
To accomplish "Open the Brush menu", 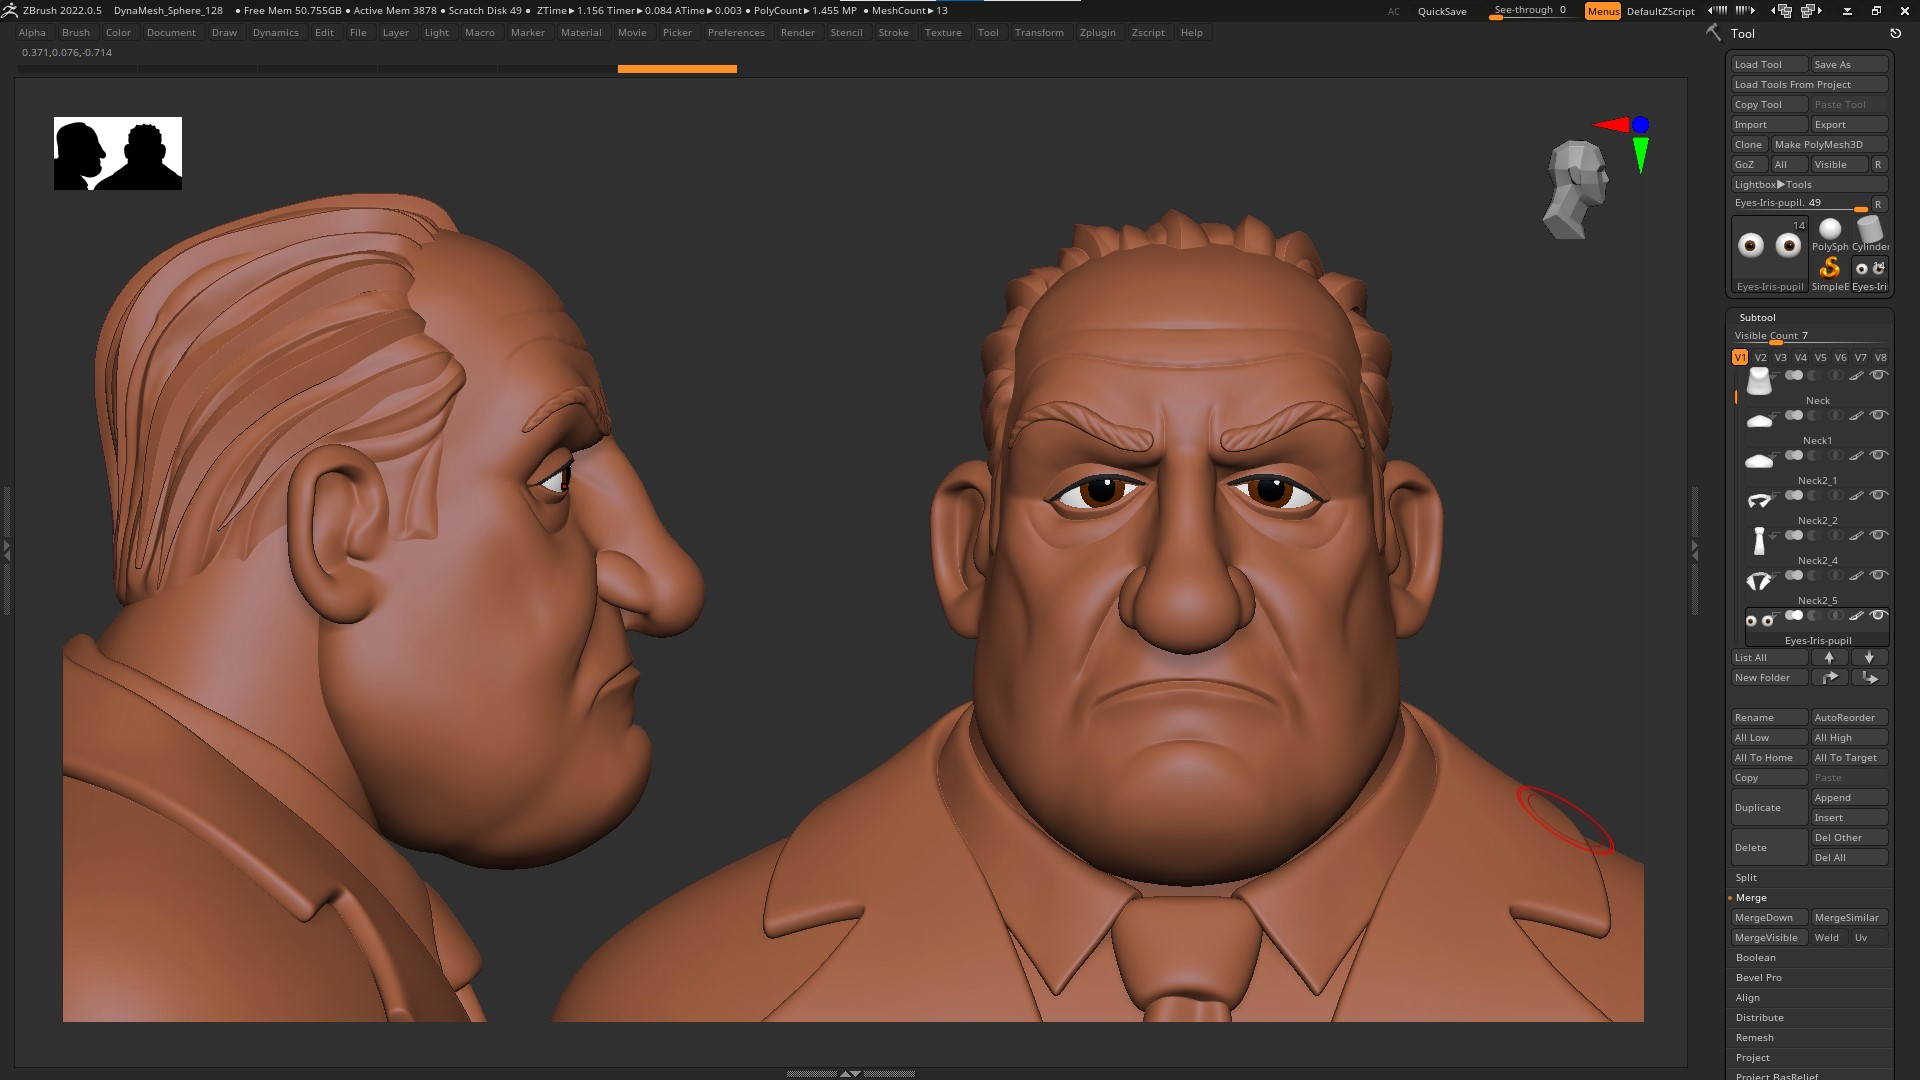I will tap(76, 33).
